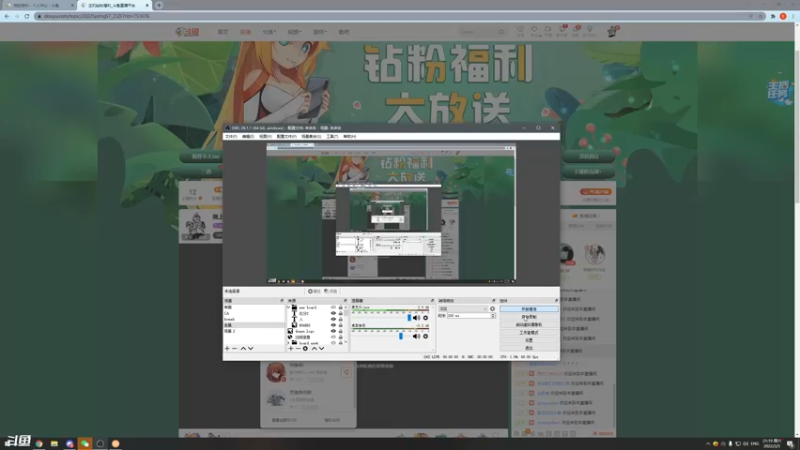This screenshot has width=800, height=450.
Task: Click 启动虚拟摄像机 button in OBS controls
Action: [529, 325]
